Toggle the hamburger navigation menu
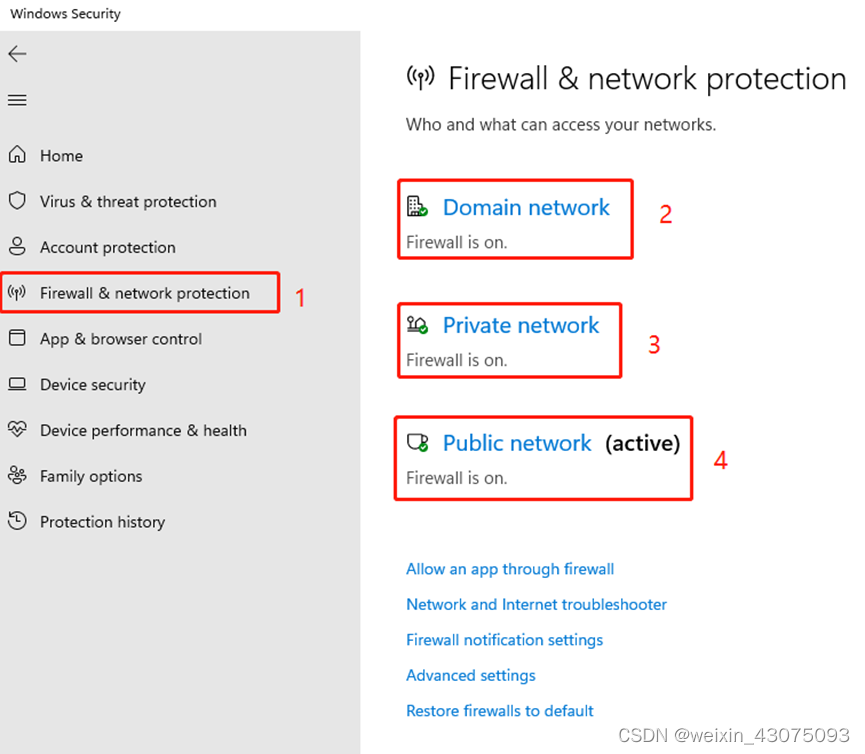 (17, 100)
